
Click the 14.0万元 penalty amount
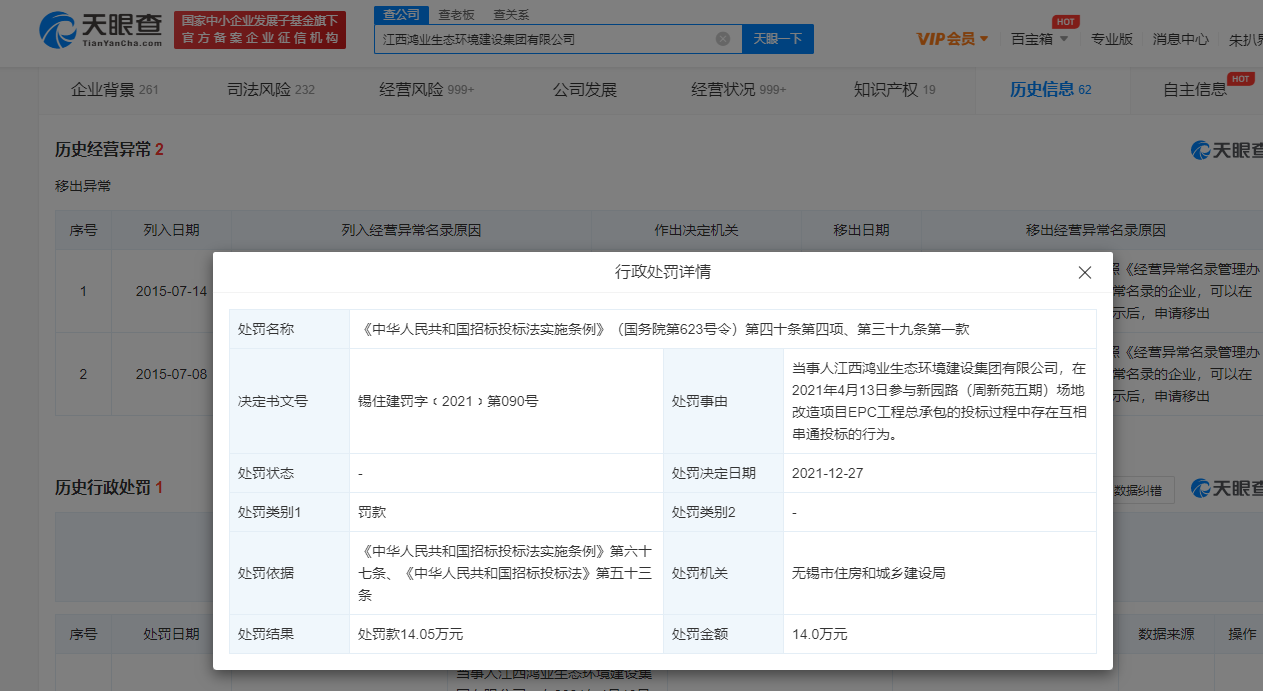[819, 634]
